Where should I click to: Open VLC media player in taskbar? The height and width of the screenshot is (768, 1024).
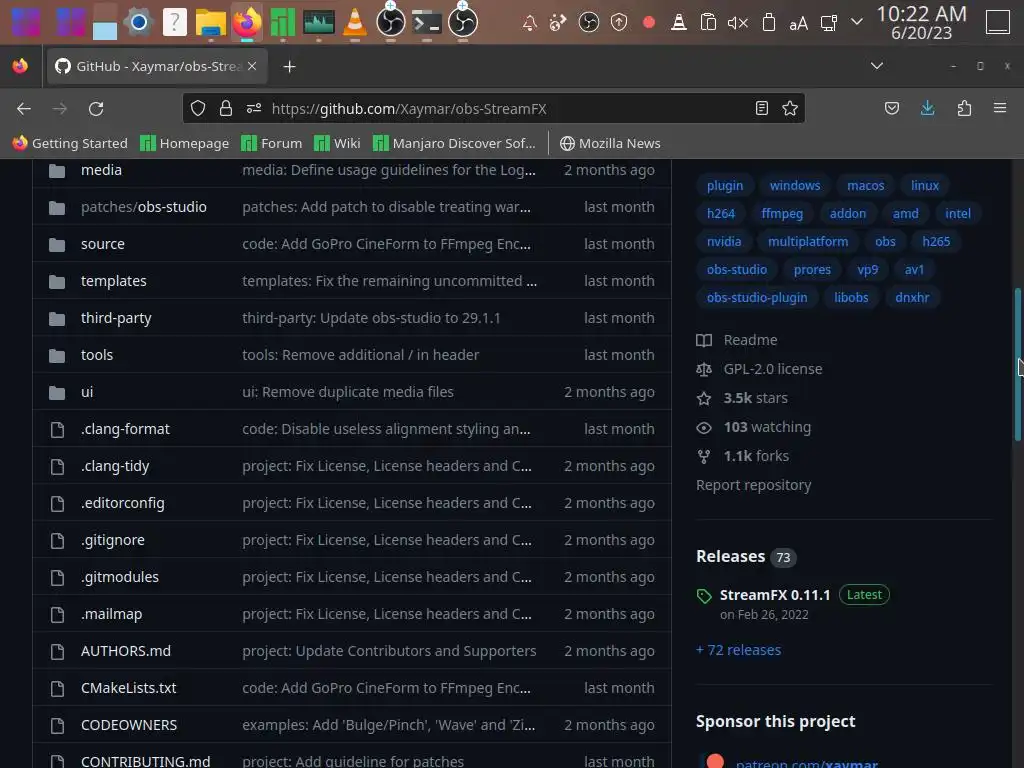[x=355, y=22]
